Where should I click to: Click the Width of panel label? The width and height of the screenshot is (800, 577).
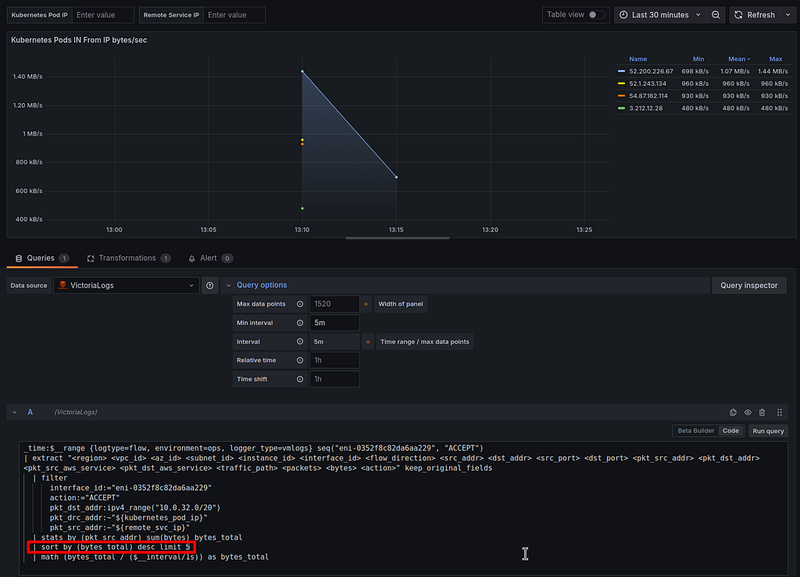pos(401,304)
